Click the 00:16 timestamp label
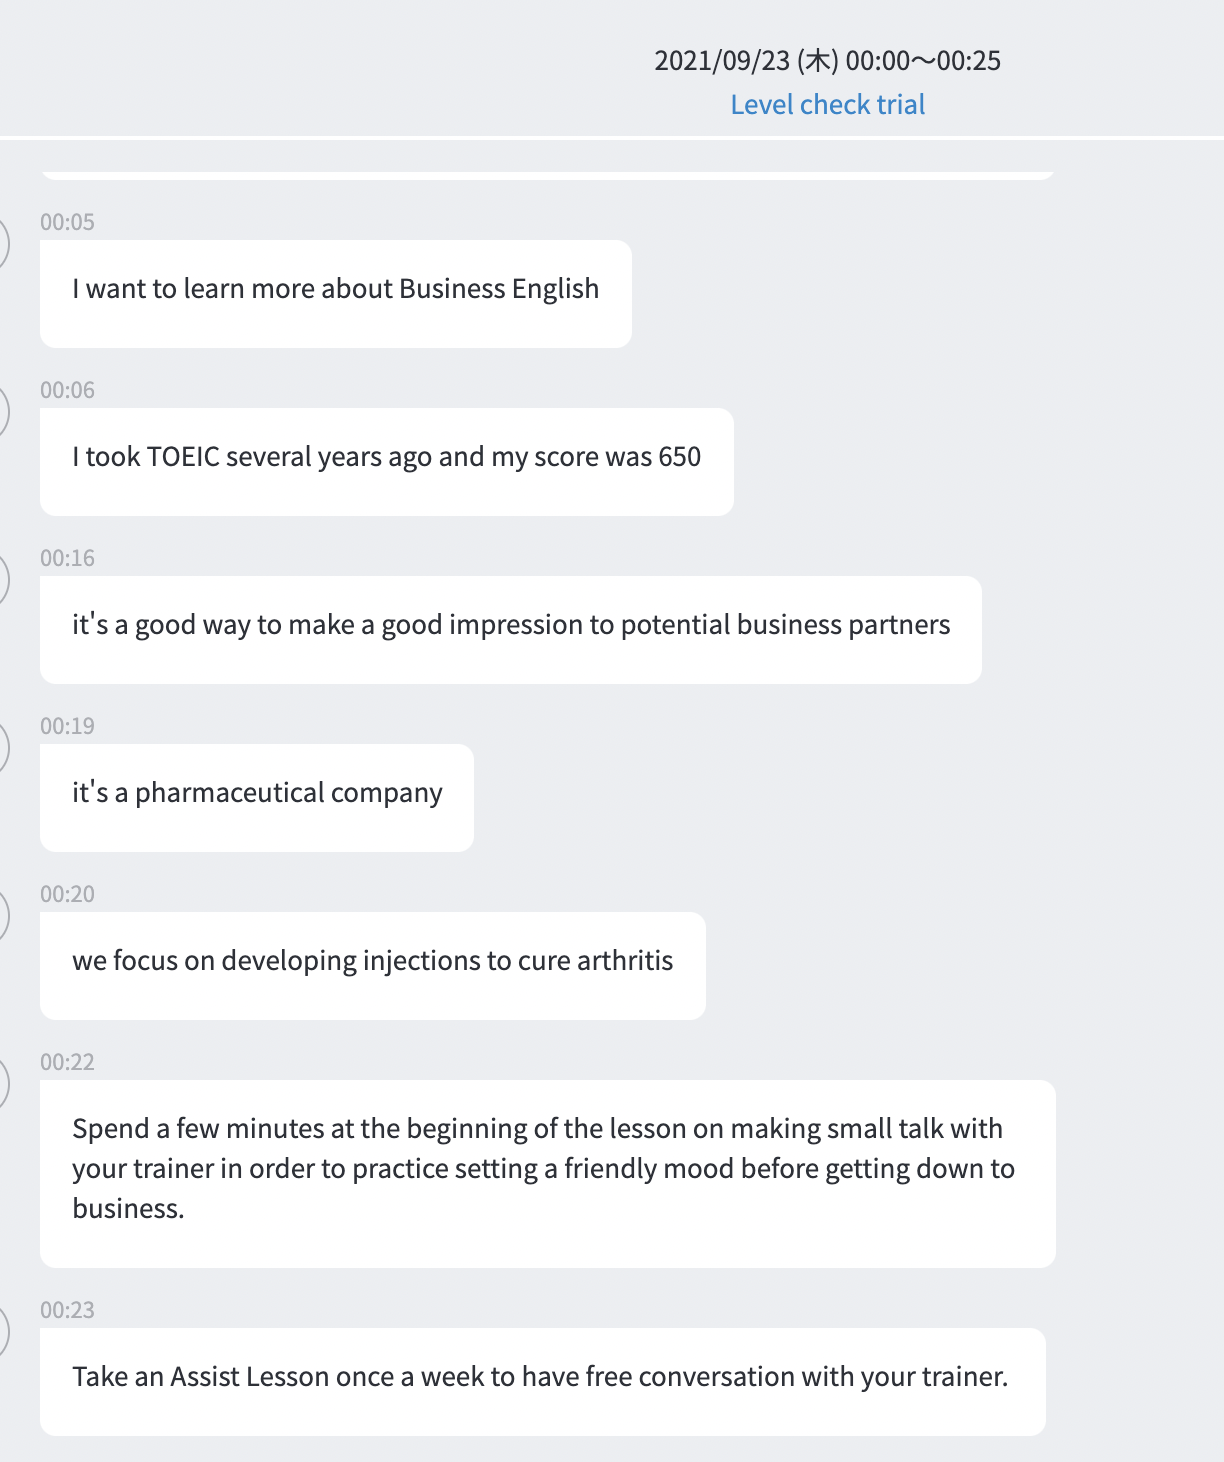Image resolution: width=1224 pixels, height=1462 pixels. (67, 558)
